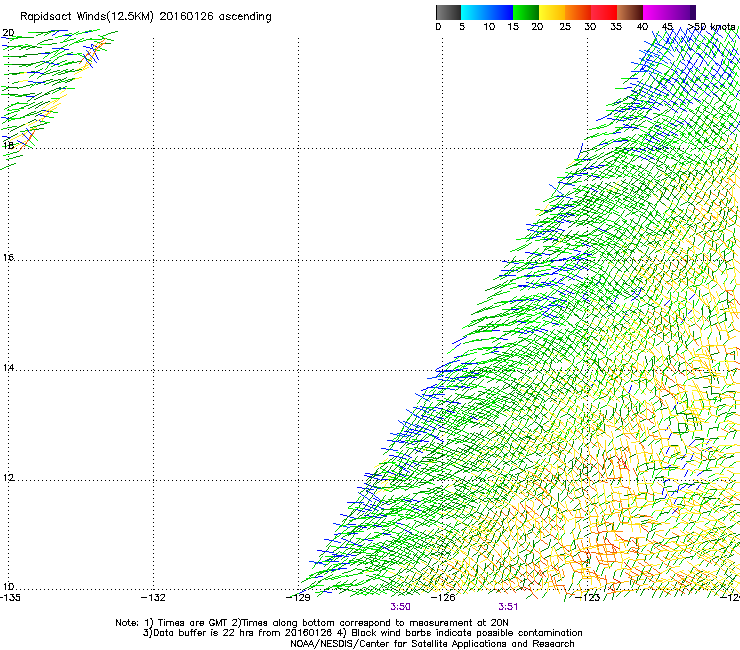Click the latitude 14 axis label
Screen dimensions: 740x650
click(8, 368)
